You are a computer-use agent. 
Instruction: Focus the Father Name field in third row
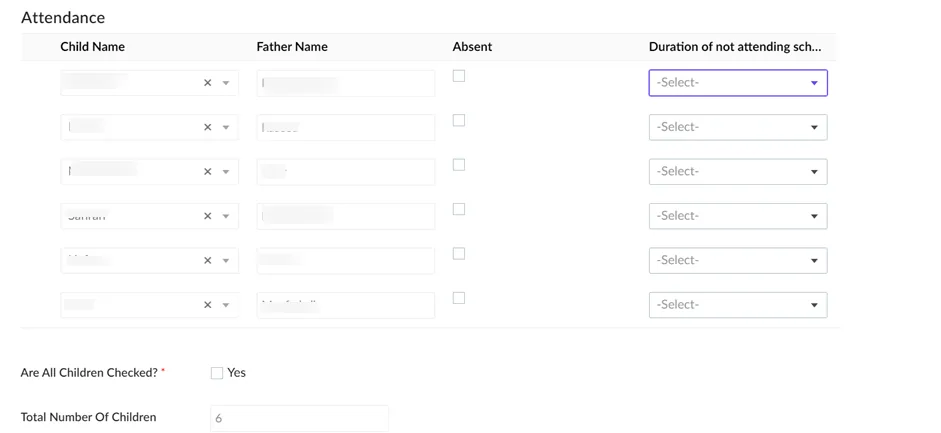[346, 172]
